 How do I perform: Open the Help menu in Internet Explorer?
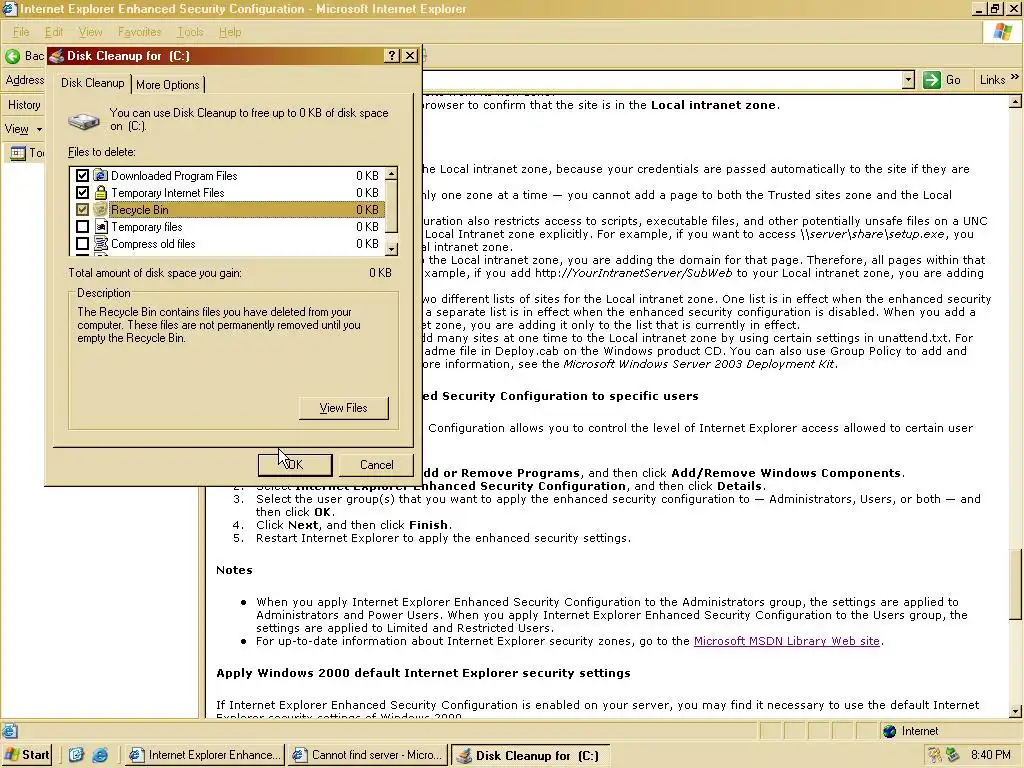[230, 32]
